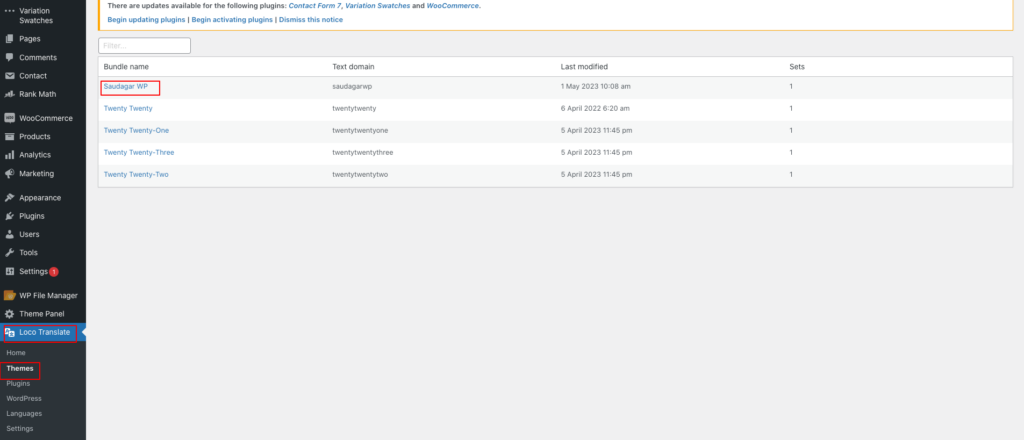Open the Analytics menu label
This screenshot has height=440, width=1024.
pyautogui.click(x=35, y=155)
